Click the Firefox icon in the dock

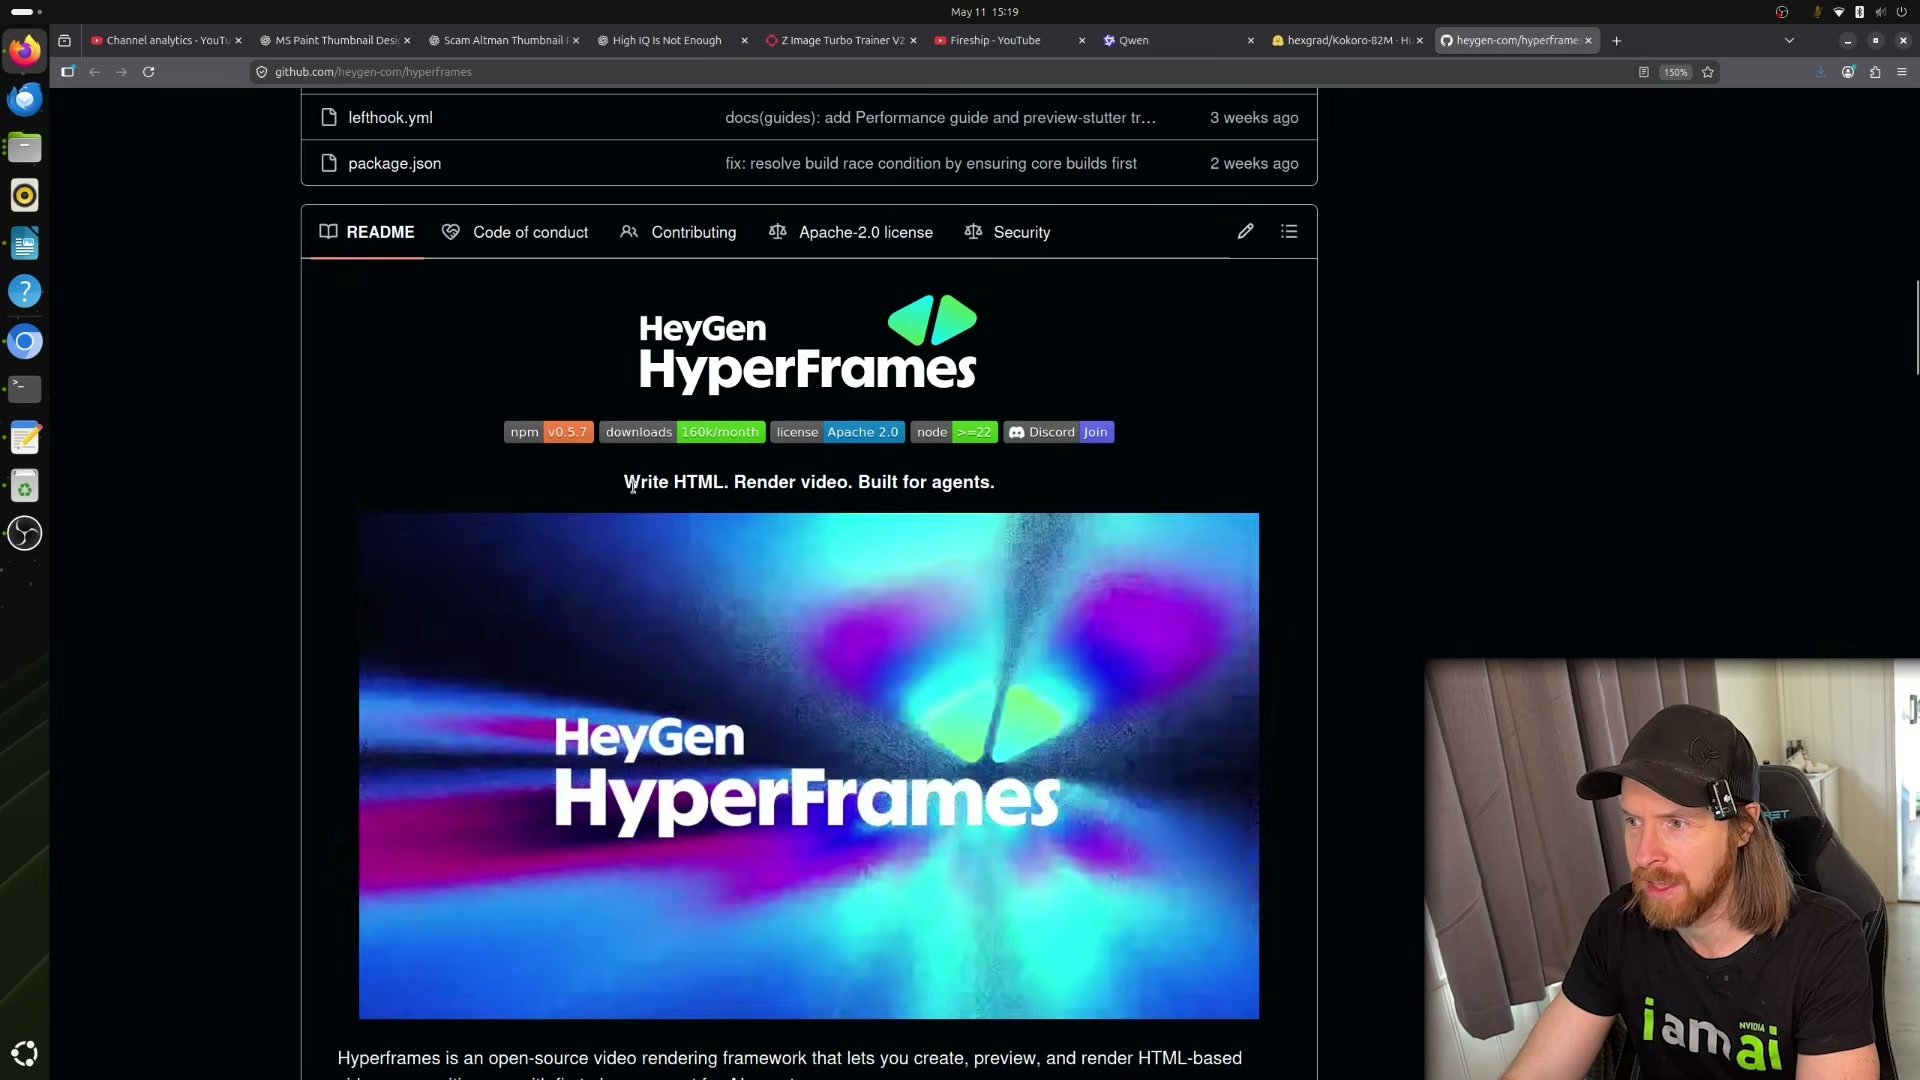(25, 50)
